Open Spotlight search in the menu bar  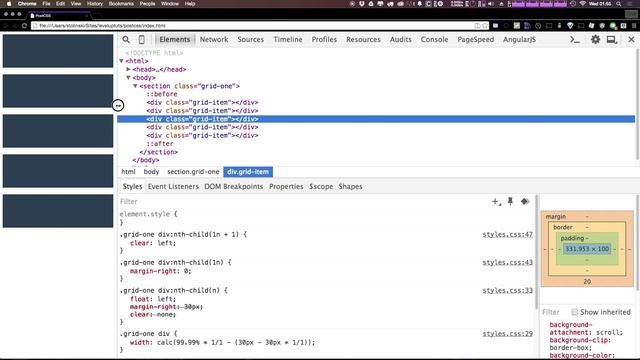click(x=619, y=4)
